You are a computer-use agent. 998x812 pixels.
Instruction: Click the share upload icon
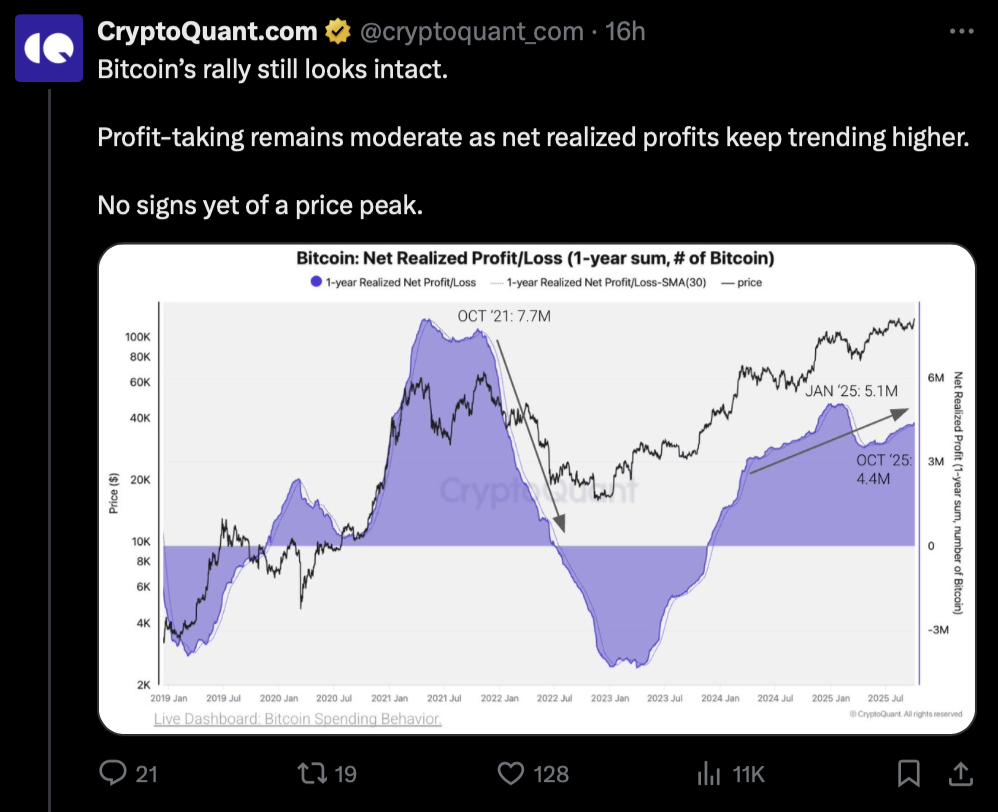pos(959,773)
